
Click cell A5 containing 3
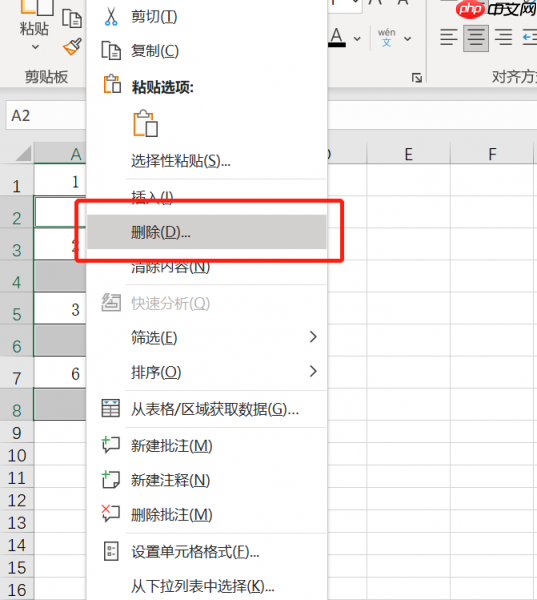point(60,309)
